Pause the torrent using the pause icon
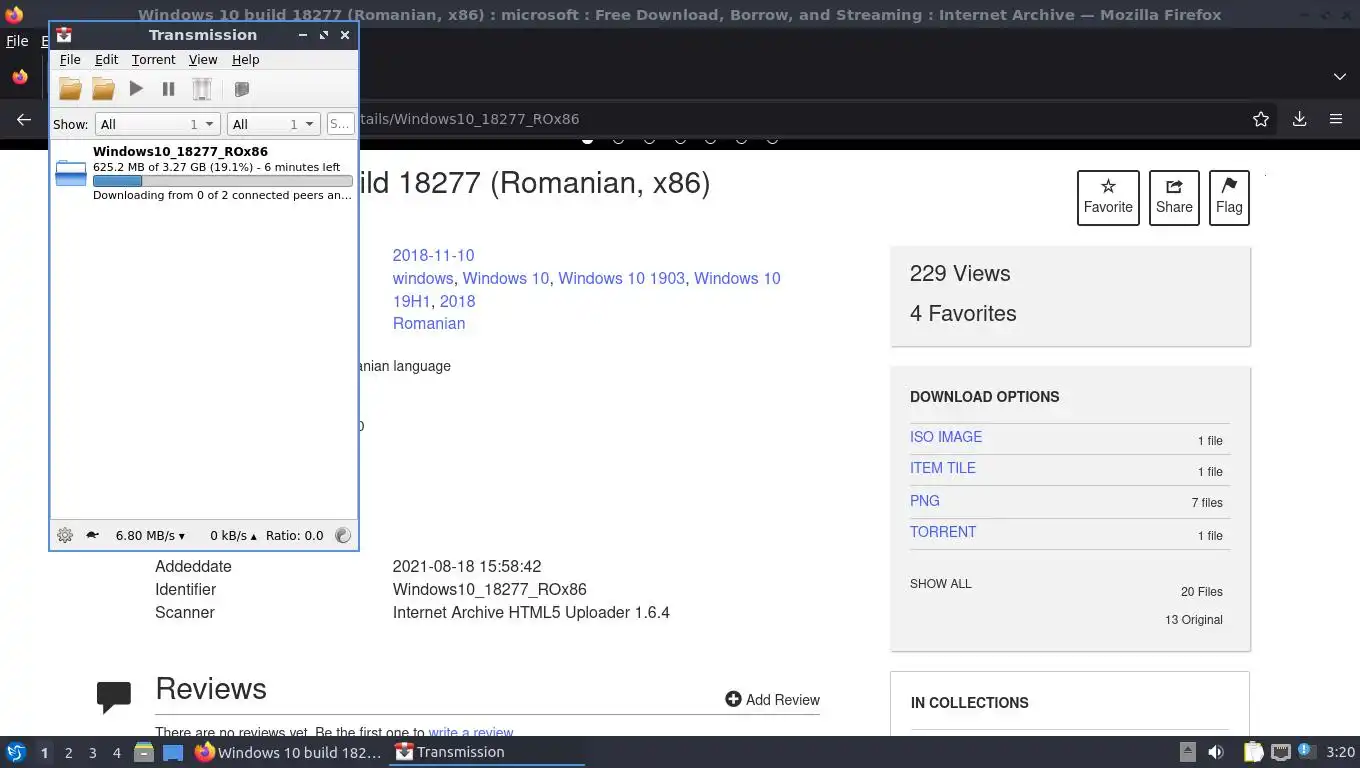 [168, 89]
